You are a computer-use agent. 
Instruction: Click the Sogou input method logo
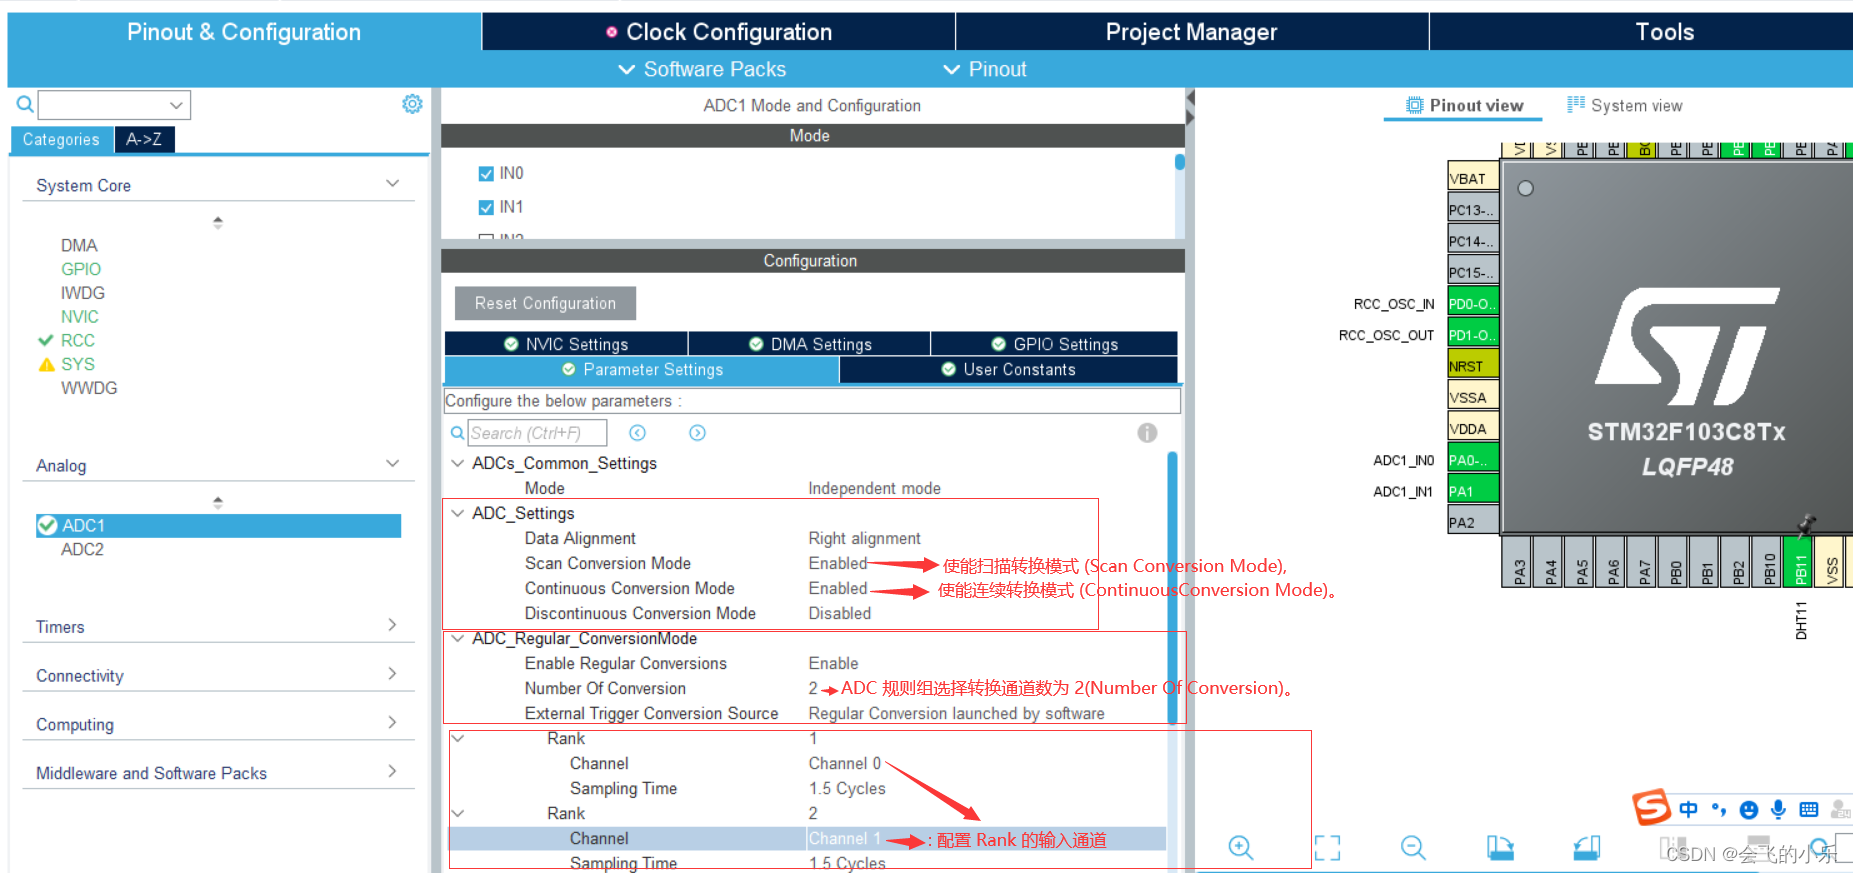point(1651,807)
